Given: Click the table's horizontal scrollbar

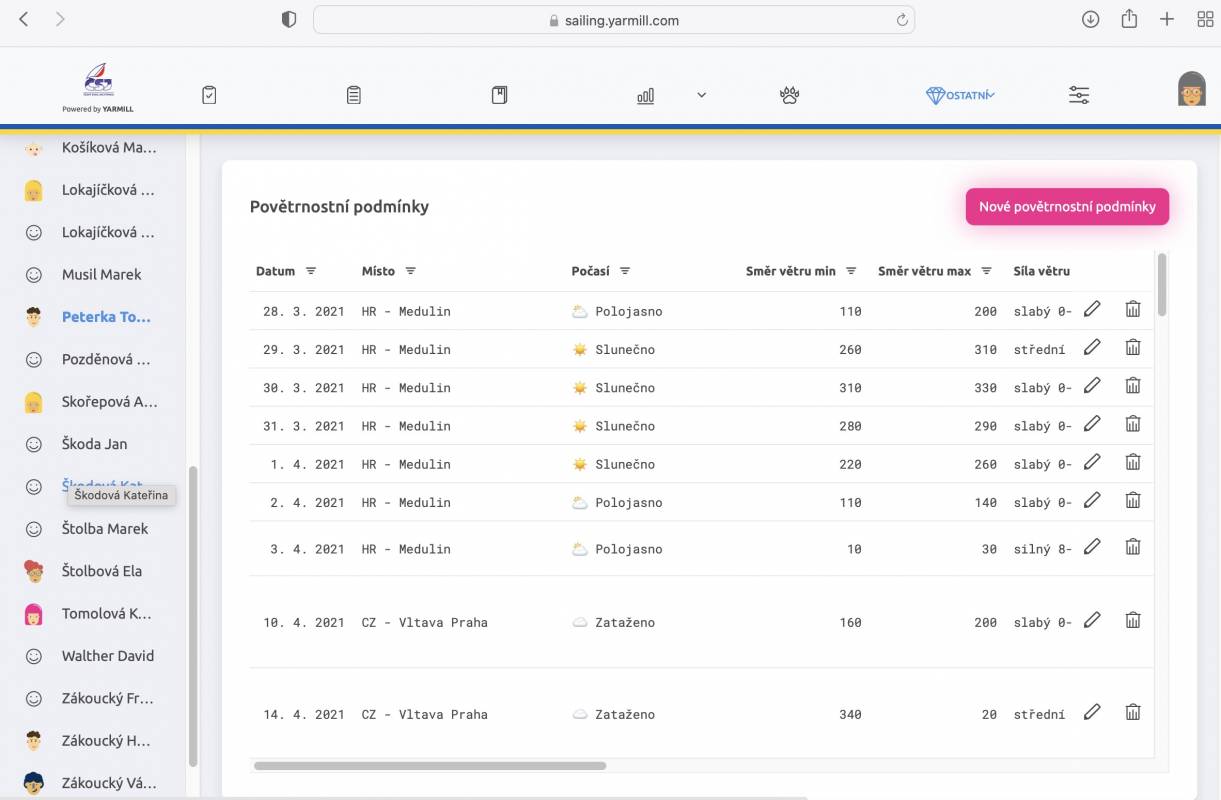Looking at the screenshot, I should 430,766.
